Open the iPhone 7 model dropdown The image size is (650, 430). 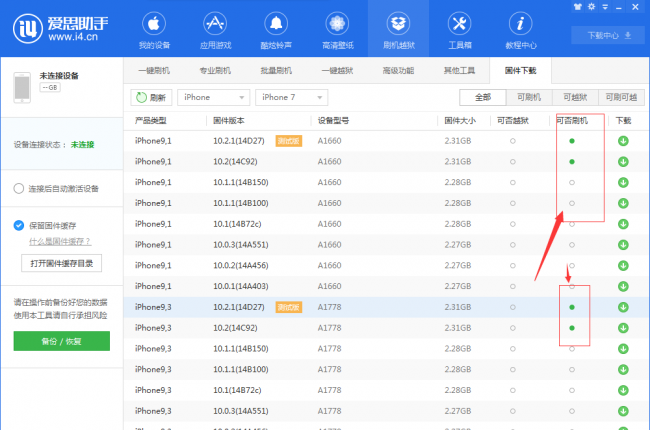291,97
